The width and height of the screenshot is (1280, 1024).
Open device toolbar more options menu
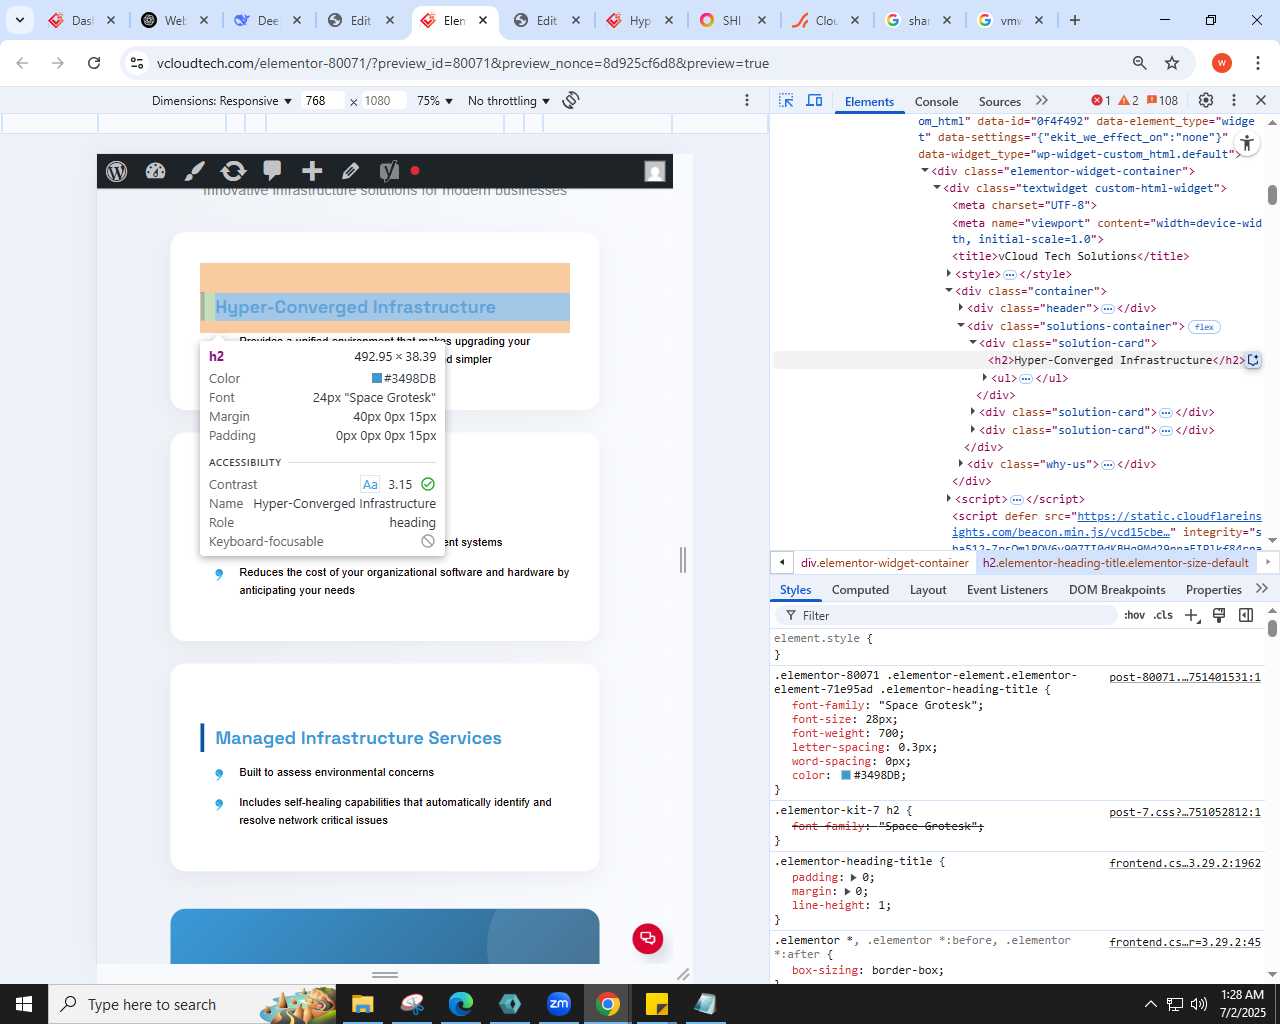coord(747,100)
